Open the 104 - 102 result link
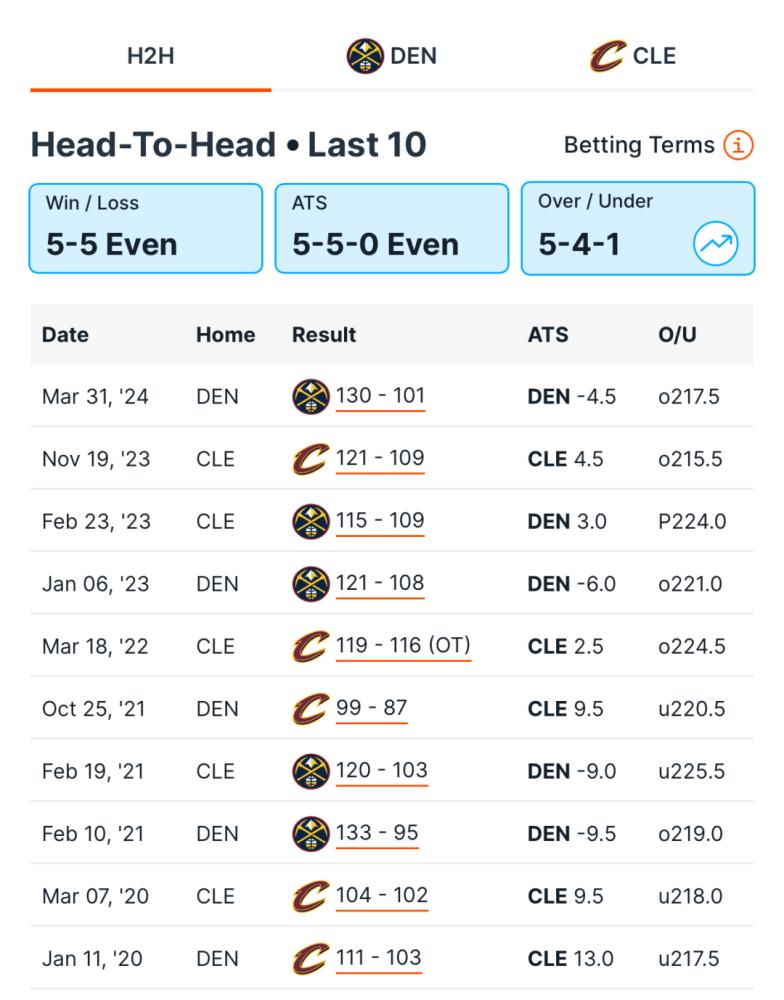Image resolution: width=784 pixels, height=1000 pixels. pos(381,896)
